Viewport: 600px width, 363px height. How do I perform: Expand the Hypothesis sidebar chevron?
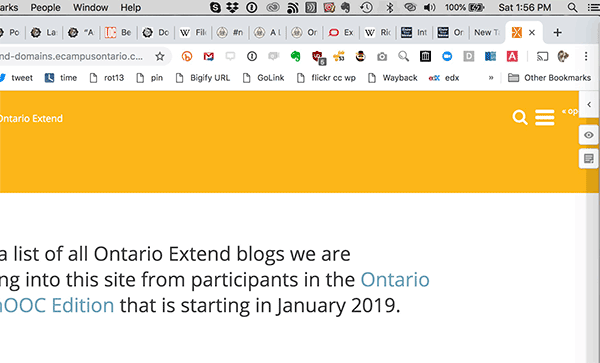589,104
